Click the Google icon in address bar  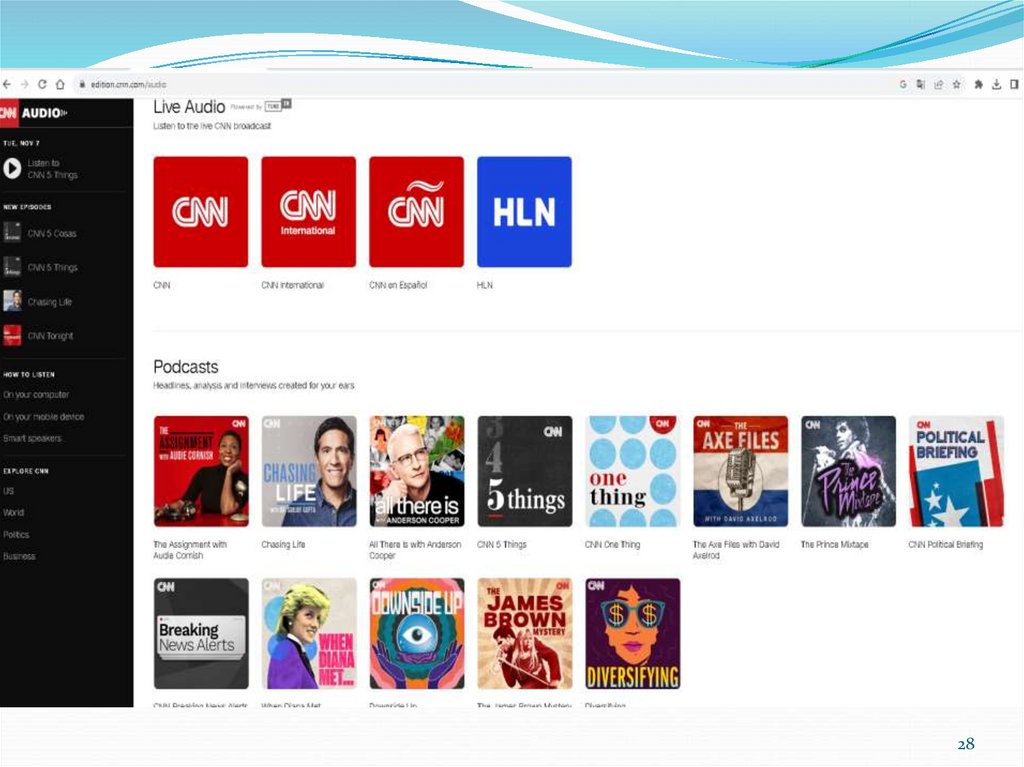[903, 84]
